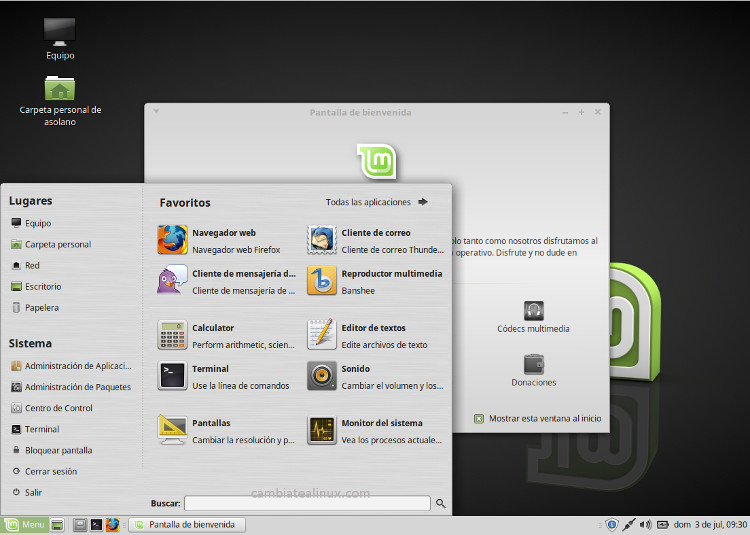The image size is (750, 535).
Task: Click the Menu button in panel
Action: click(25, 525)
